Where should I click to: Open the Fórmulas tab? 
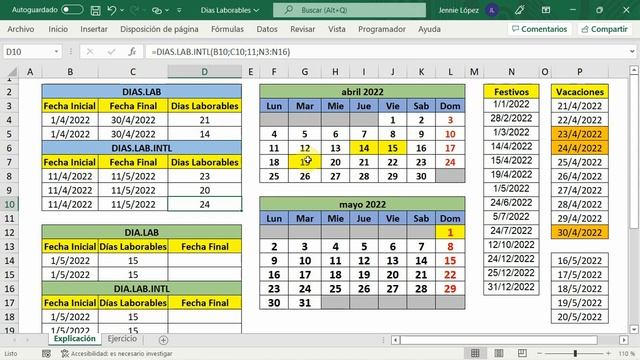(x=227, y=29)
